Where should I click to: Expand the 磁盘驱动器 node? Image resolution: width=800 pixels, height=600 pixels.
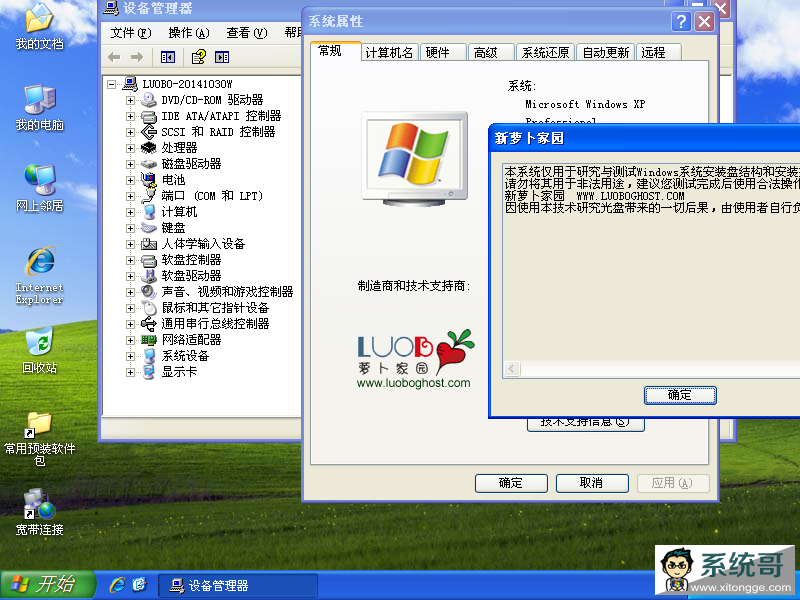pos(130,164)
